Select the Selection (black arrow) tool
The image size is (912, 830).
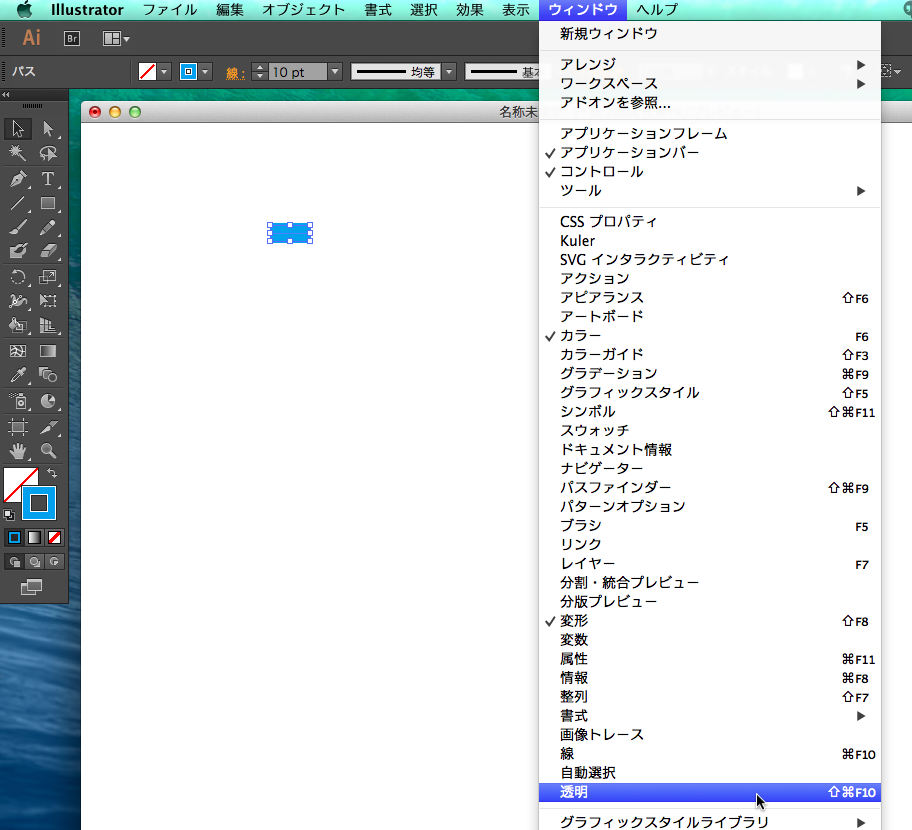tap(18, 128)
